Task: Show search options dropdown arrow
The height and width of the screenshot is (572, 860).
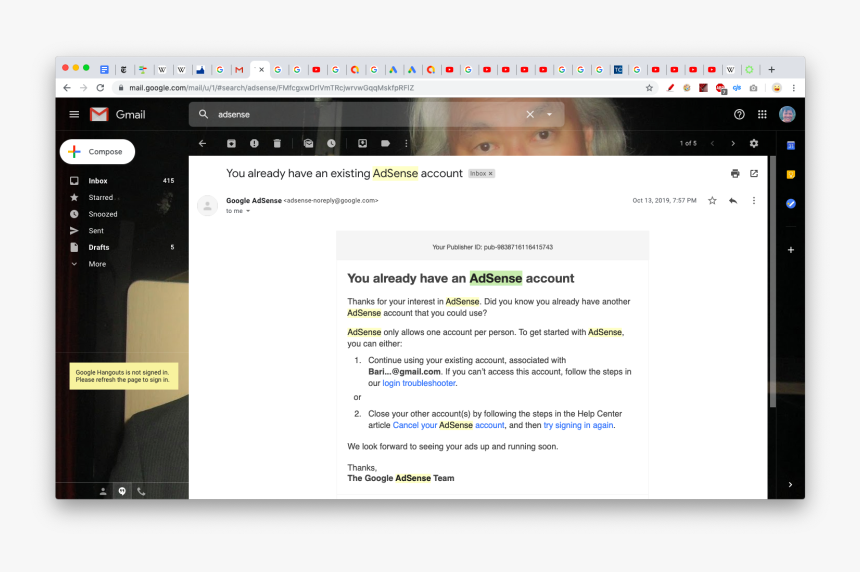Action: coord(549,114)
